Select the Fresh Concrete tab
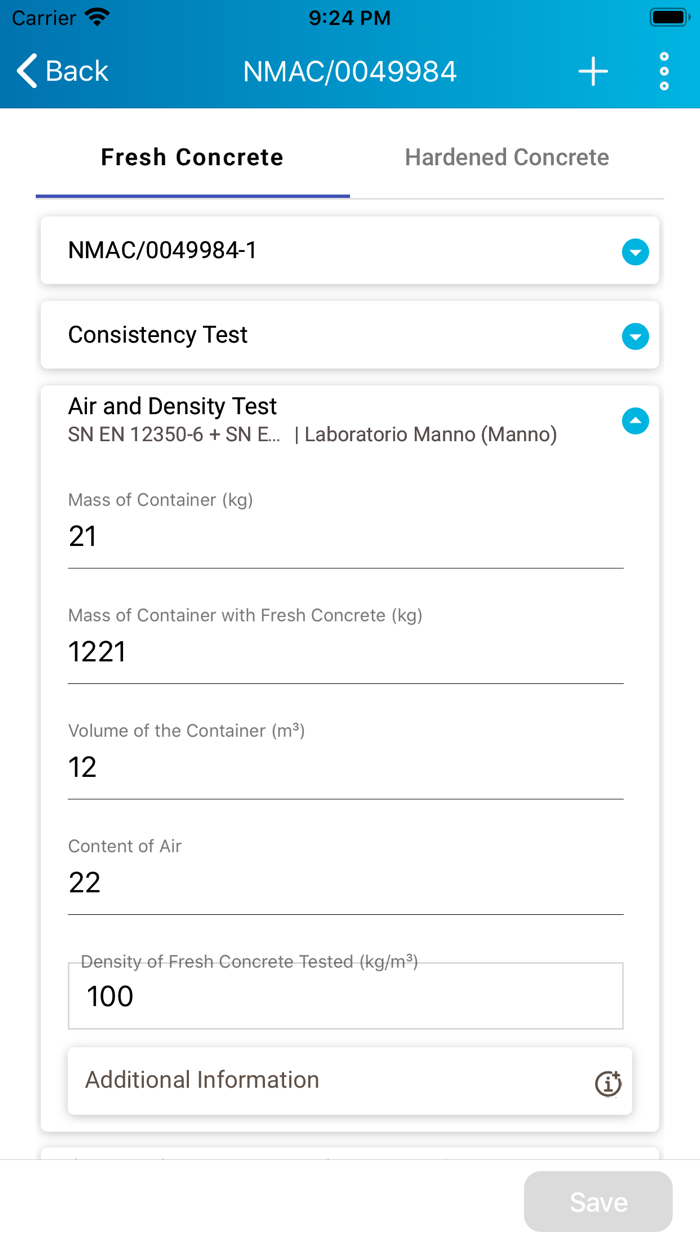700x1244 pixels. 192,158
